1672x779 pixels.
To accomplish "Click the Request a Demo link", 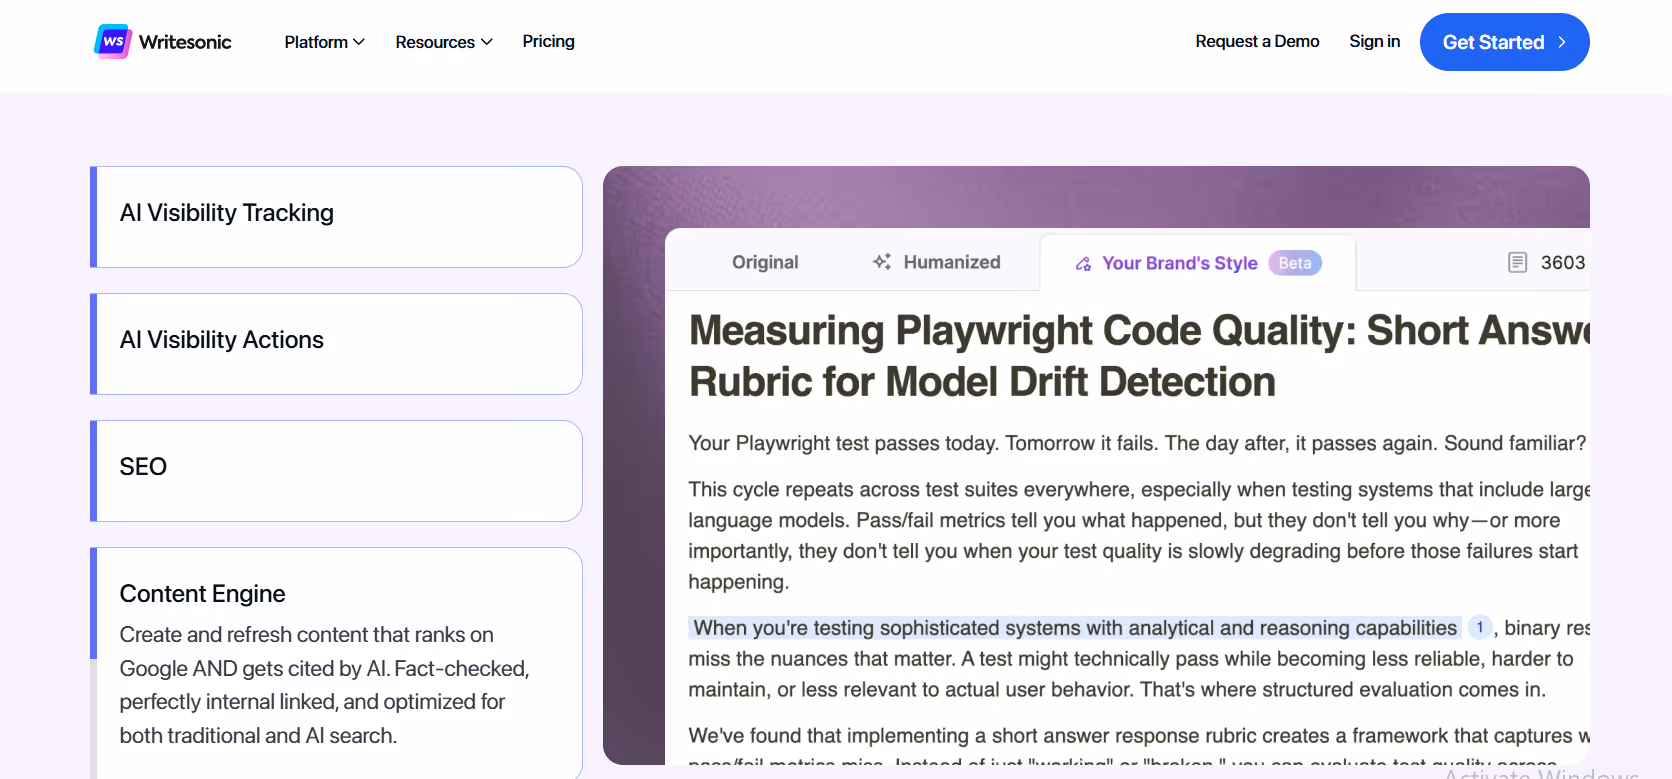I will click(x=1257, y=41).
